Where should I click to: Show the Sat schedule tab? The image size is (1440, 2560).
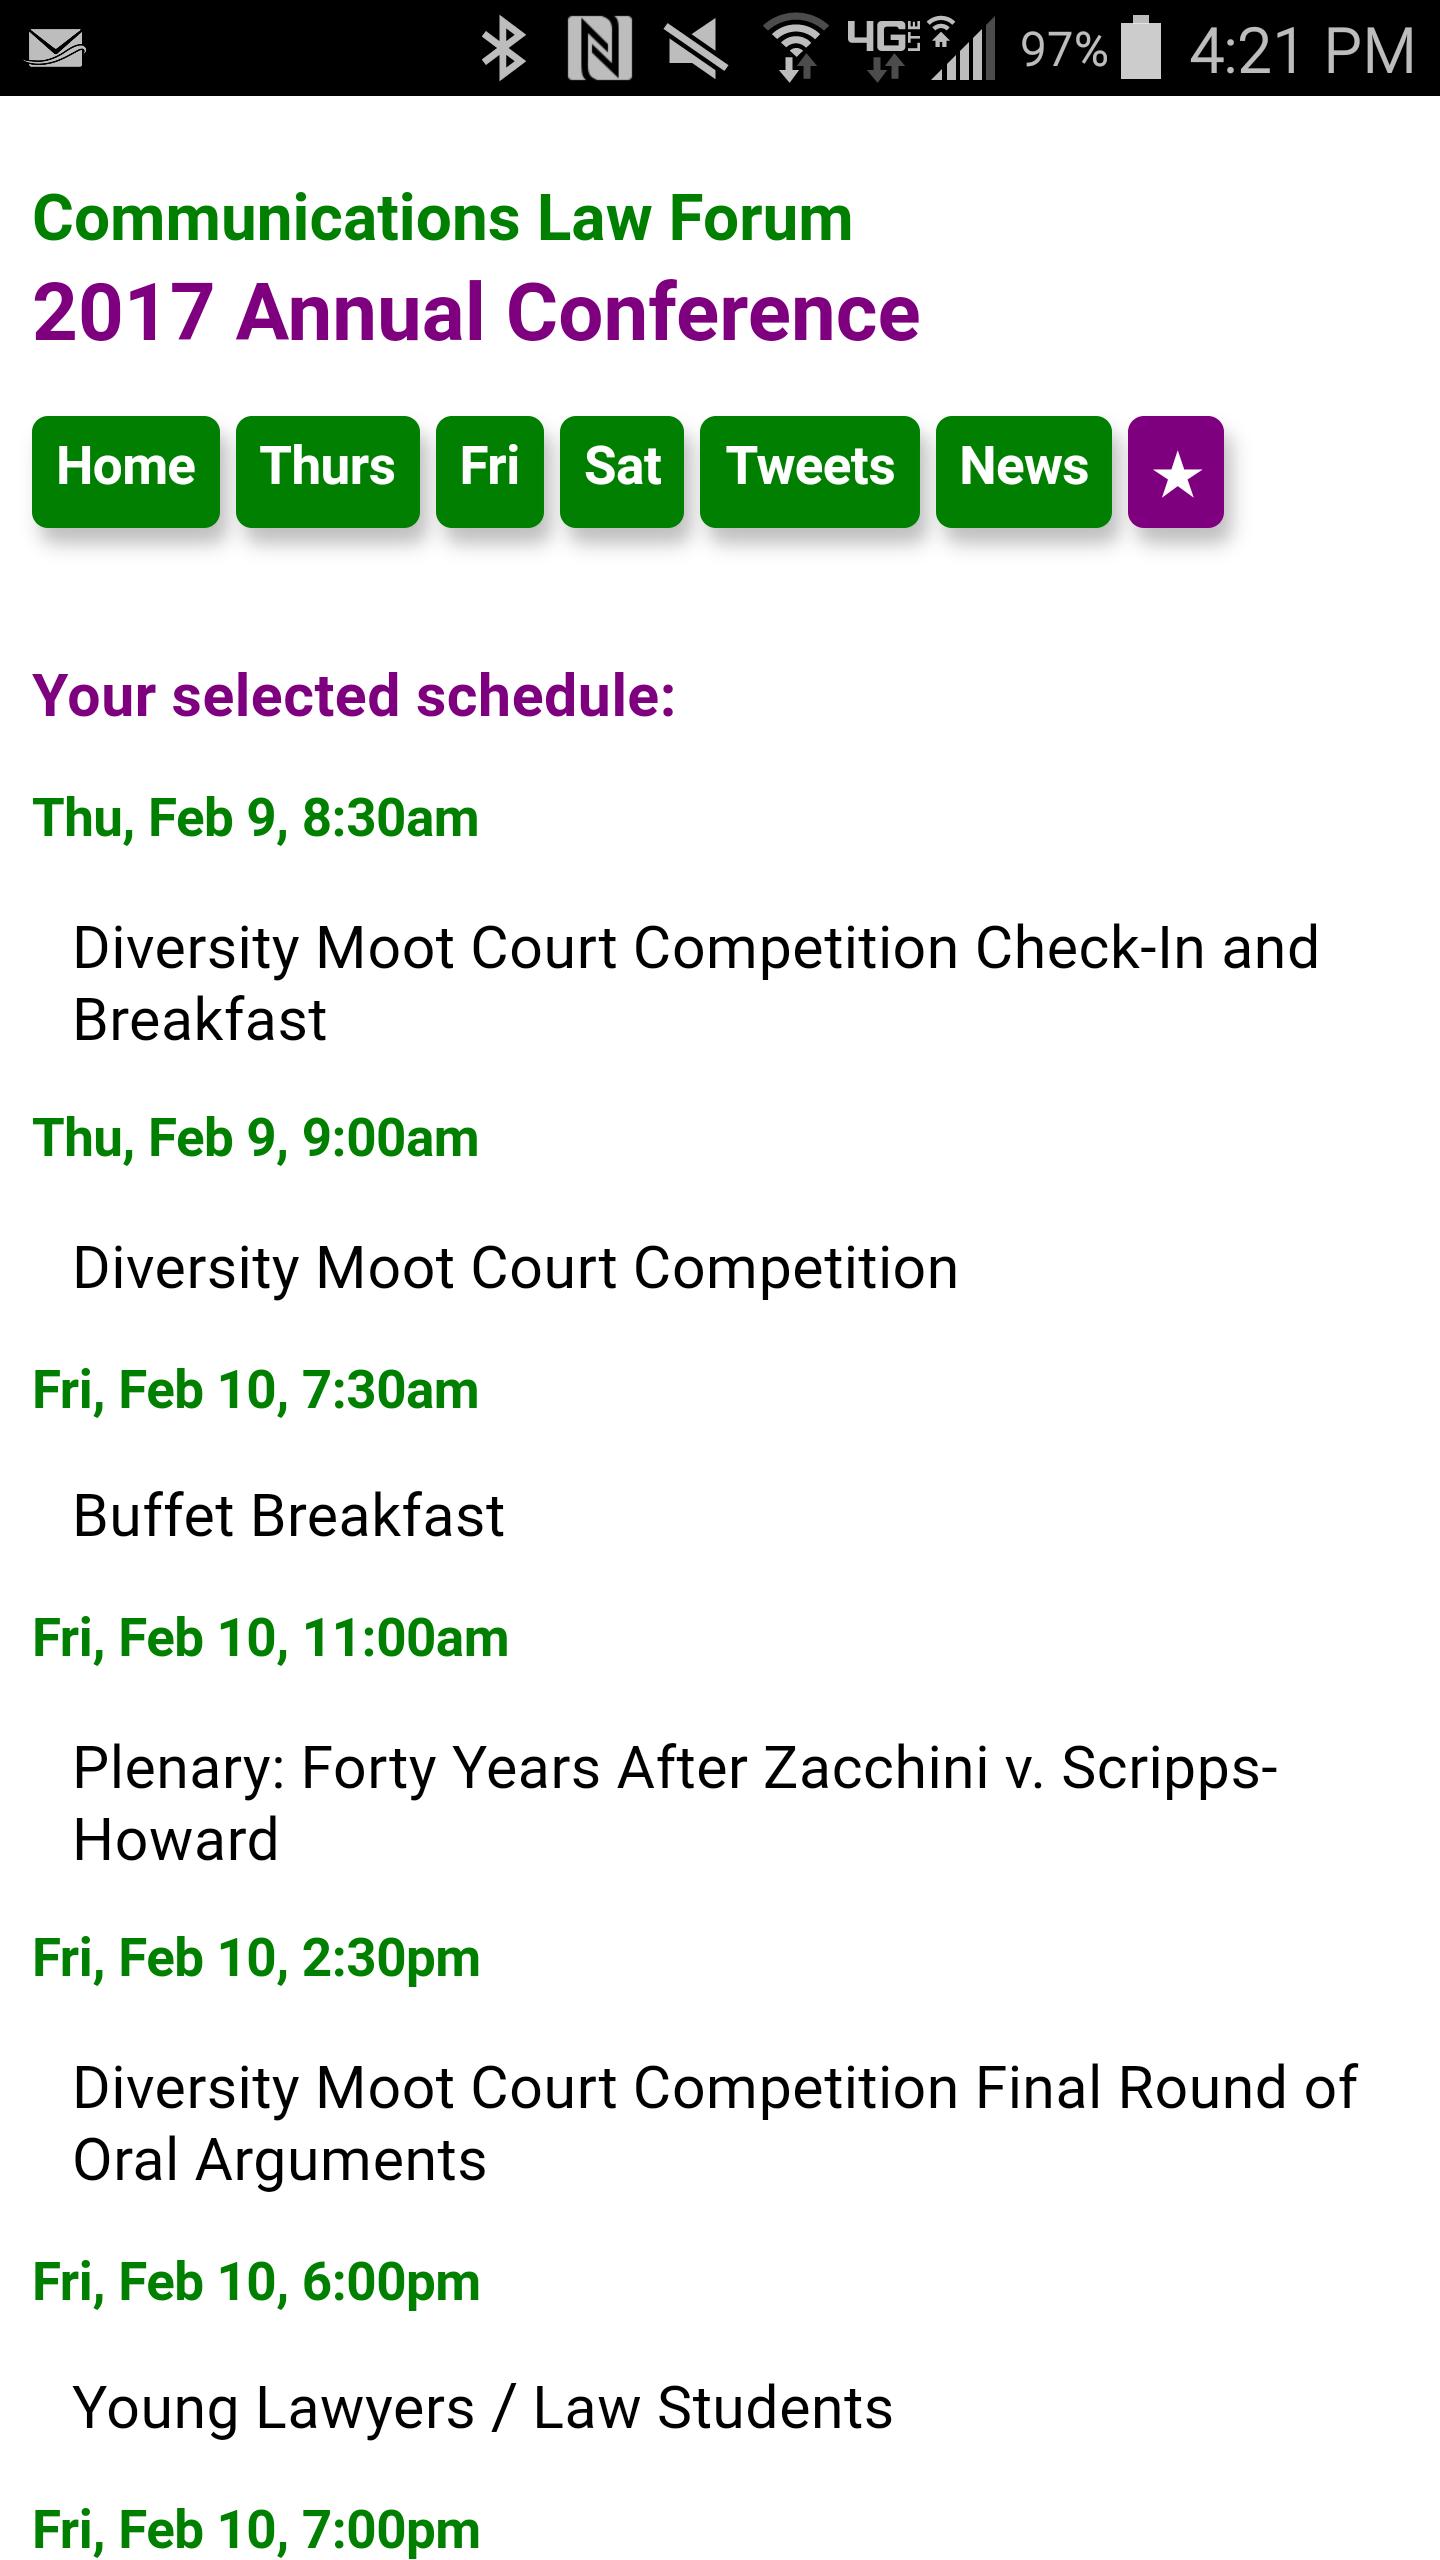pyautogui.click(x=622, y=471)
